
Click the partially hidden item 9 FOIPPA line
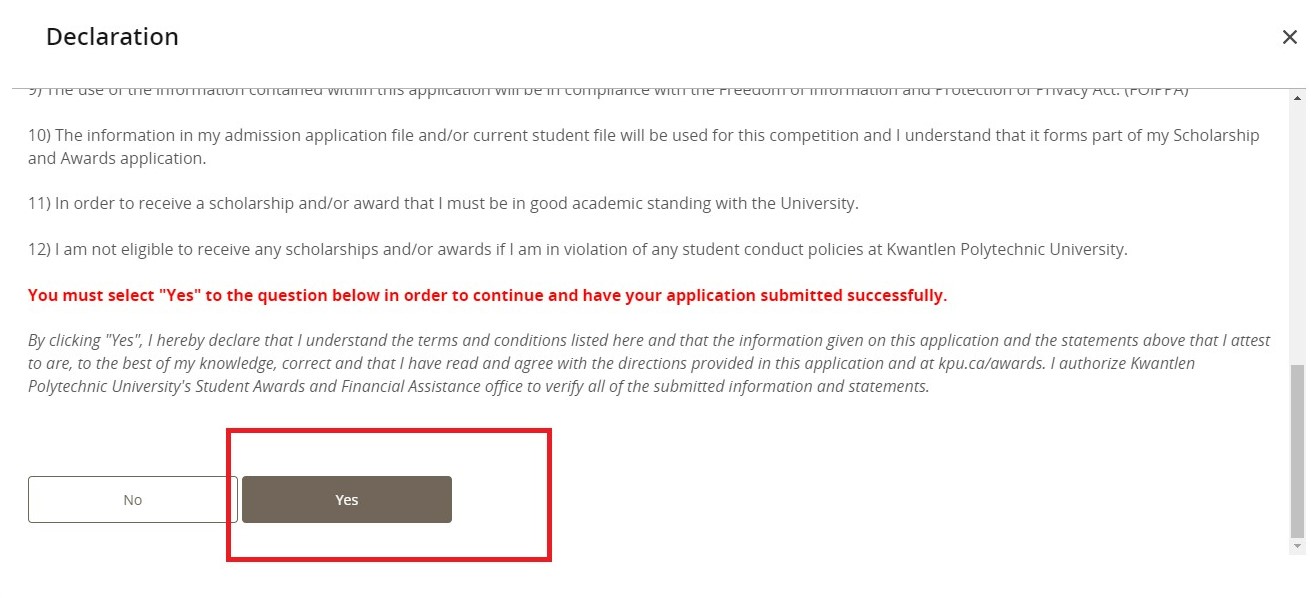click(x=600, y=92)
